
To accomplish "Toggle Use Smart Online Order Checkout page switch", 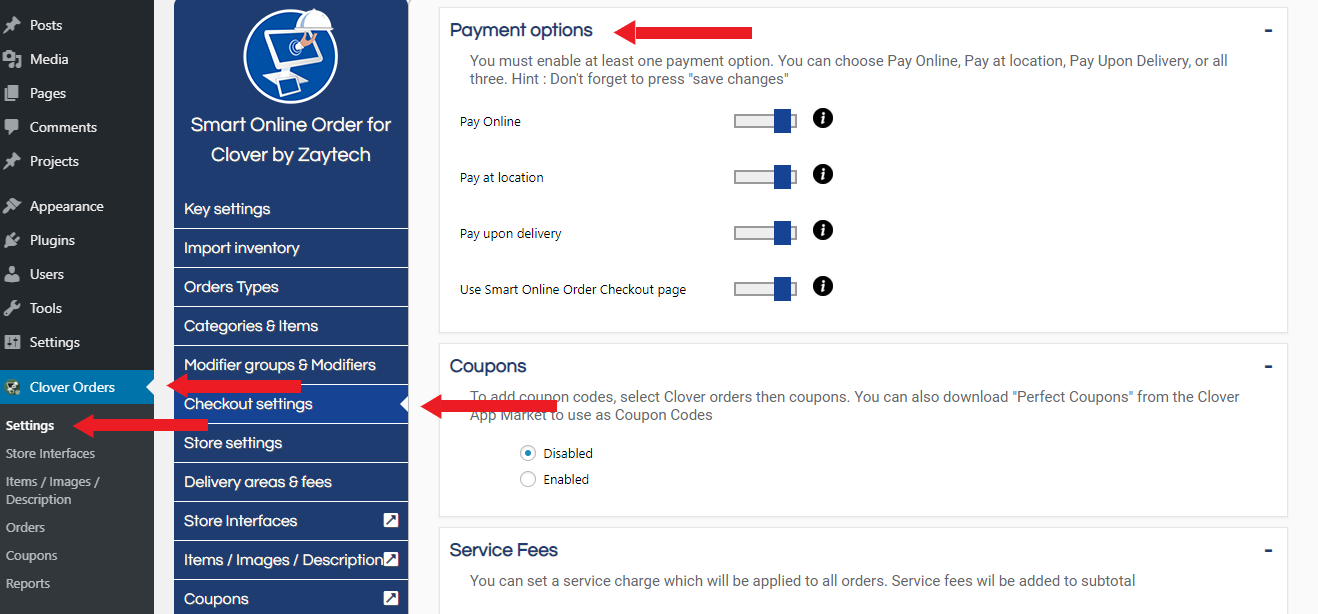I will [765, 289].
